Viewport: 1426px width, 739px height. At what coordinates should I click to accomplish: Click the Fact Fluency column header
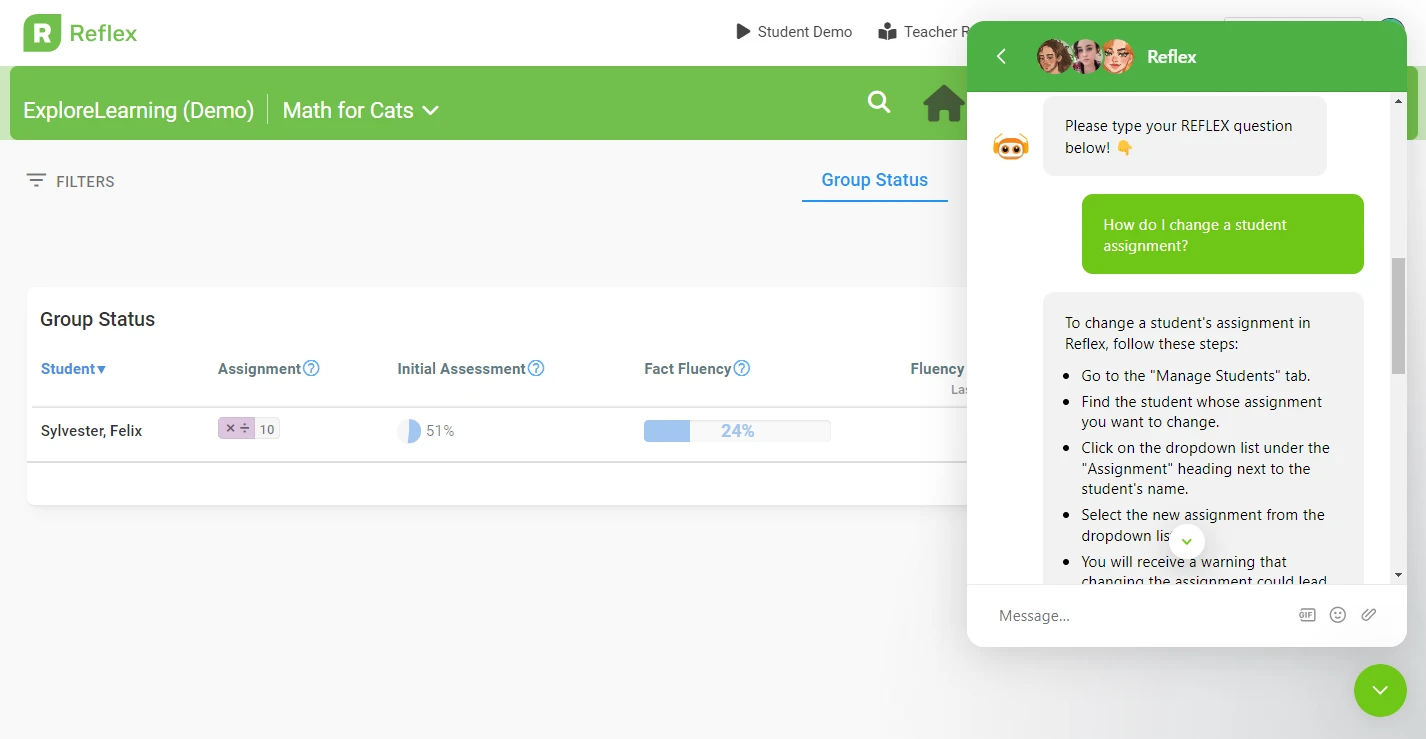point(688,369)
